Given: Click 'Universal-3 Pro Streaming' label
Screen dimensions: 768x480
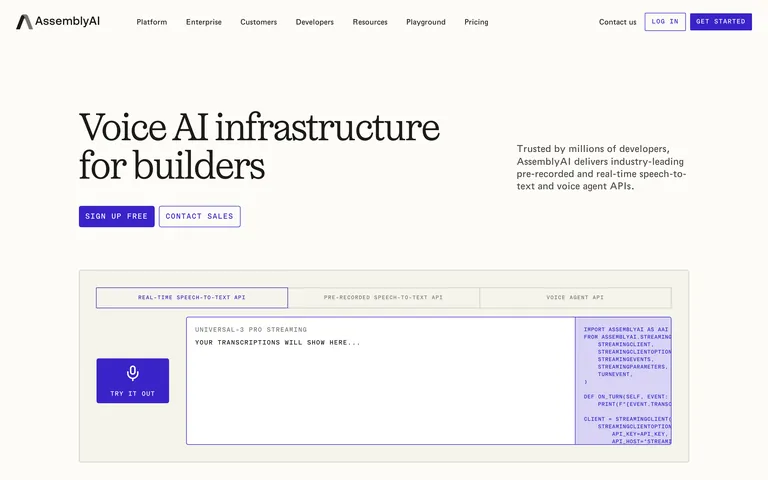Looking at the screenshot, I should click(x=251, y=330).
